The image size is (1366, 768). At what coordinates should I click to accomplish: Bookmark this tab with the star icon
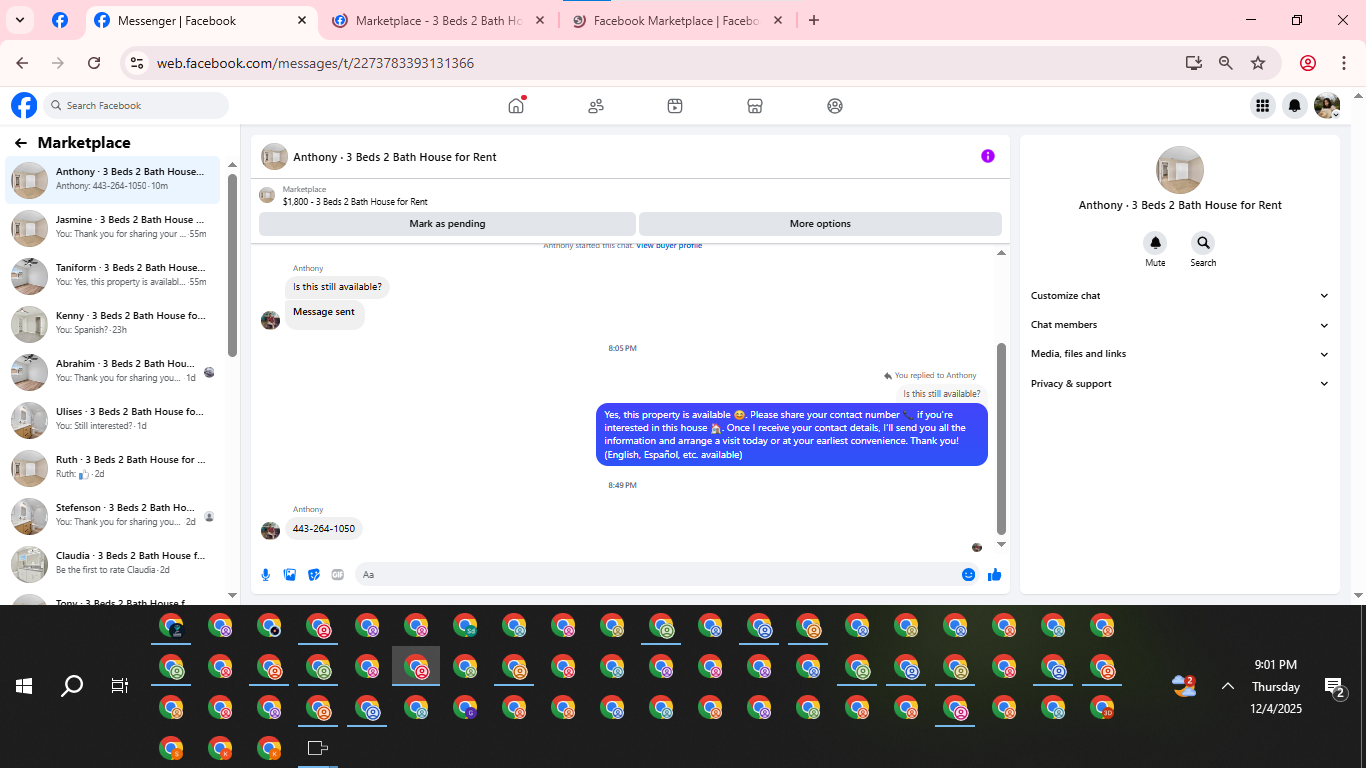click(1258, 63)
